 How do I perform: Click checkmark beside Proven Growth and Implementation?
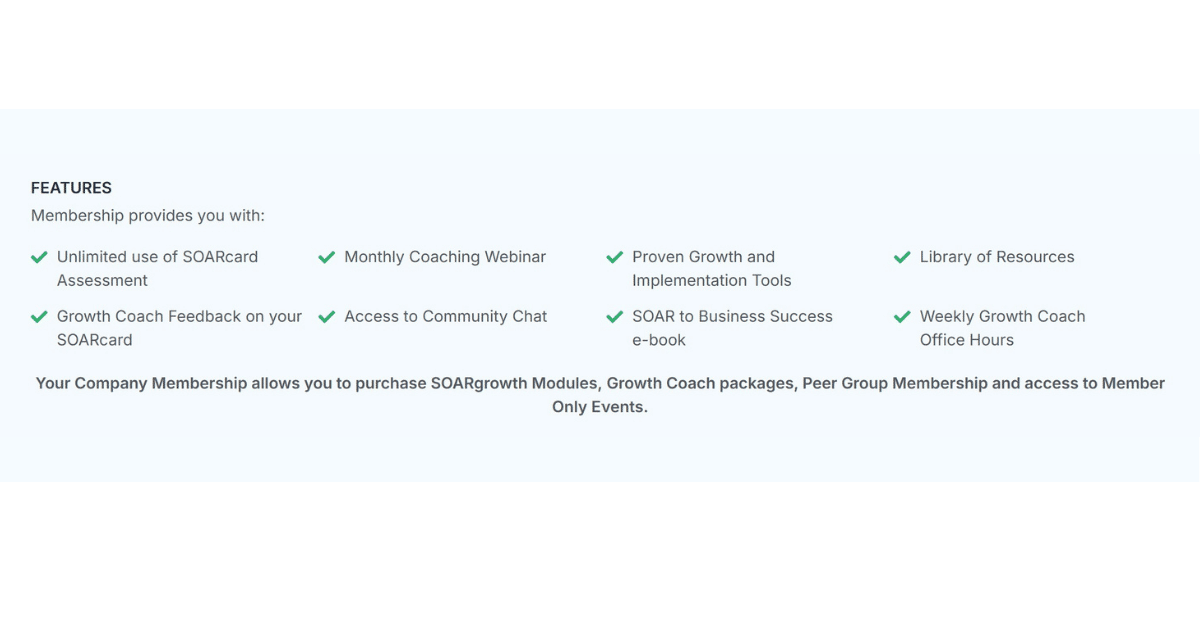pos(615,257)
